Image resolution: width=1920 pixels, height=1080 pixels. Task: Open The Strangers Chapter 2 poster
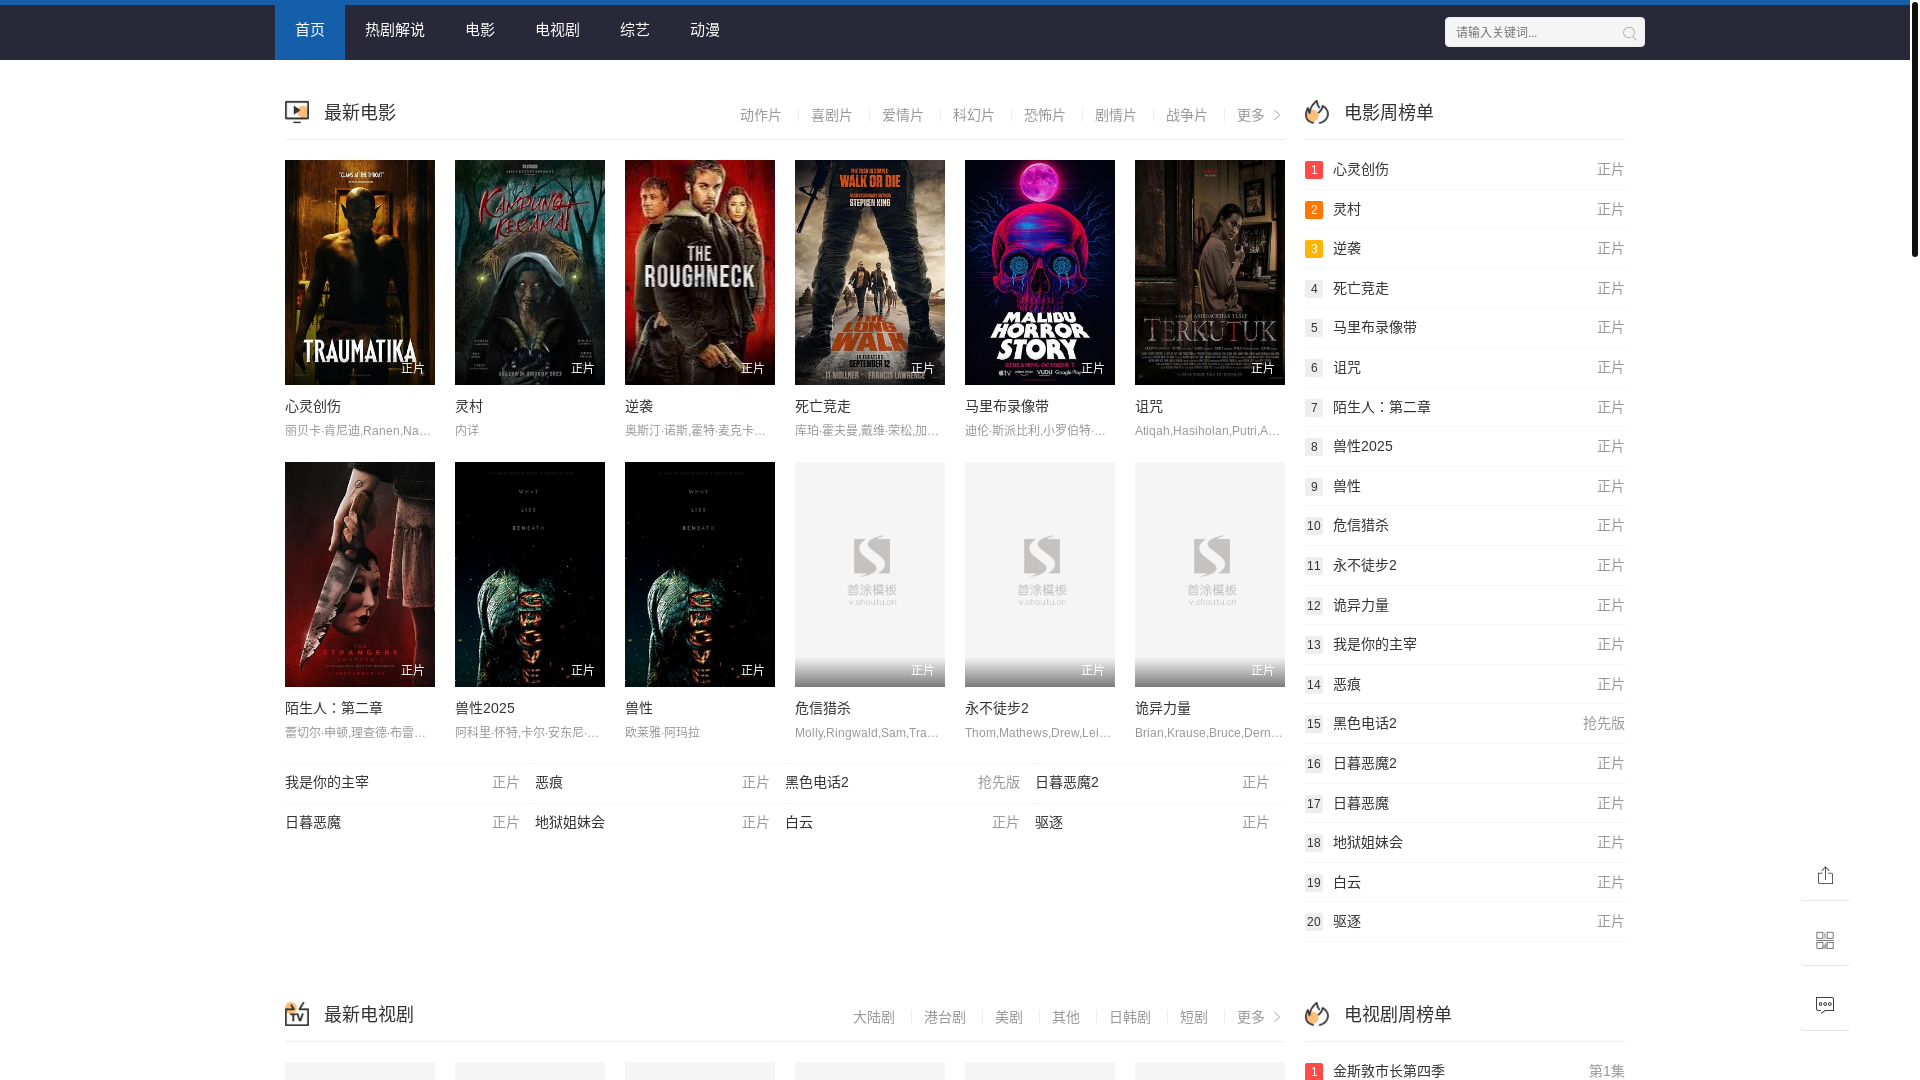360,574
